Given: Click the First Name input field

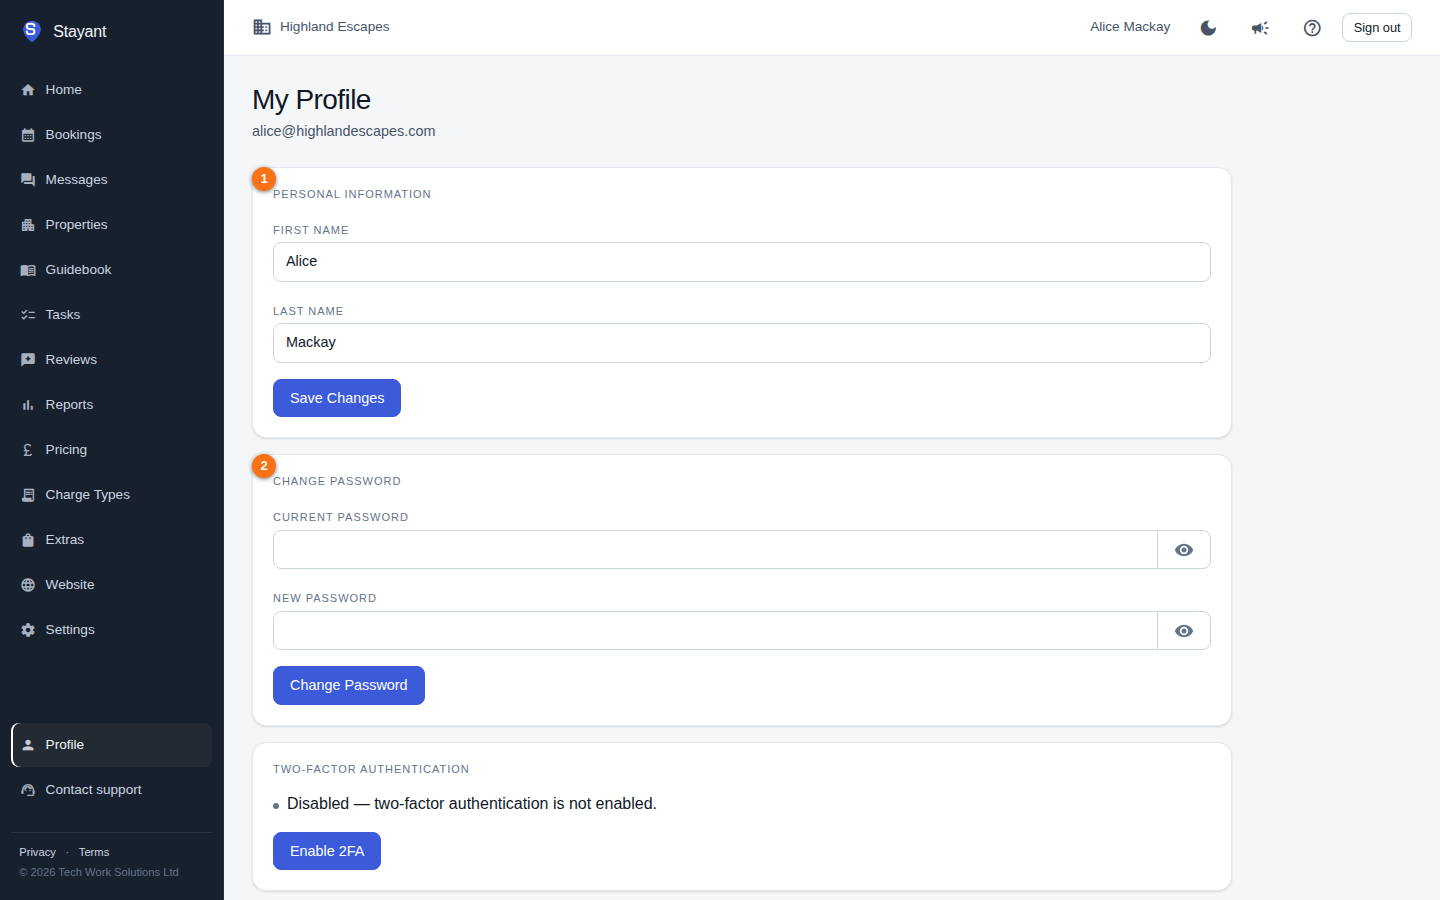Looking at the screenshot, I should coord(742,262).
